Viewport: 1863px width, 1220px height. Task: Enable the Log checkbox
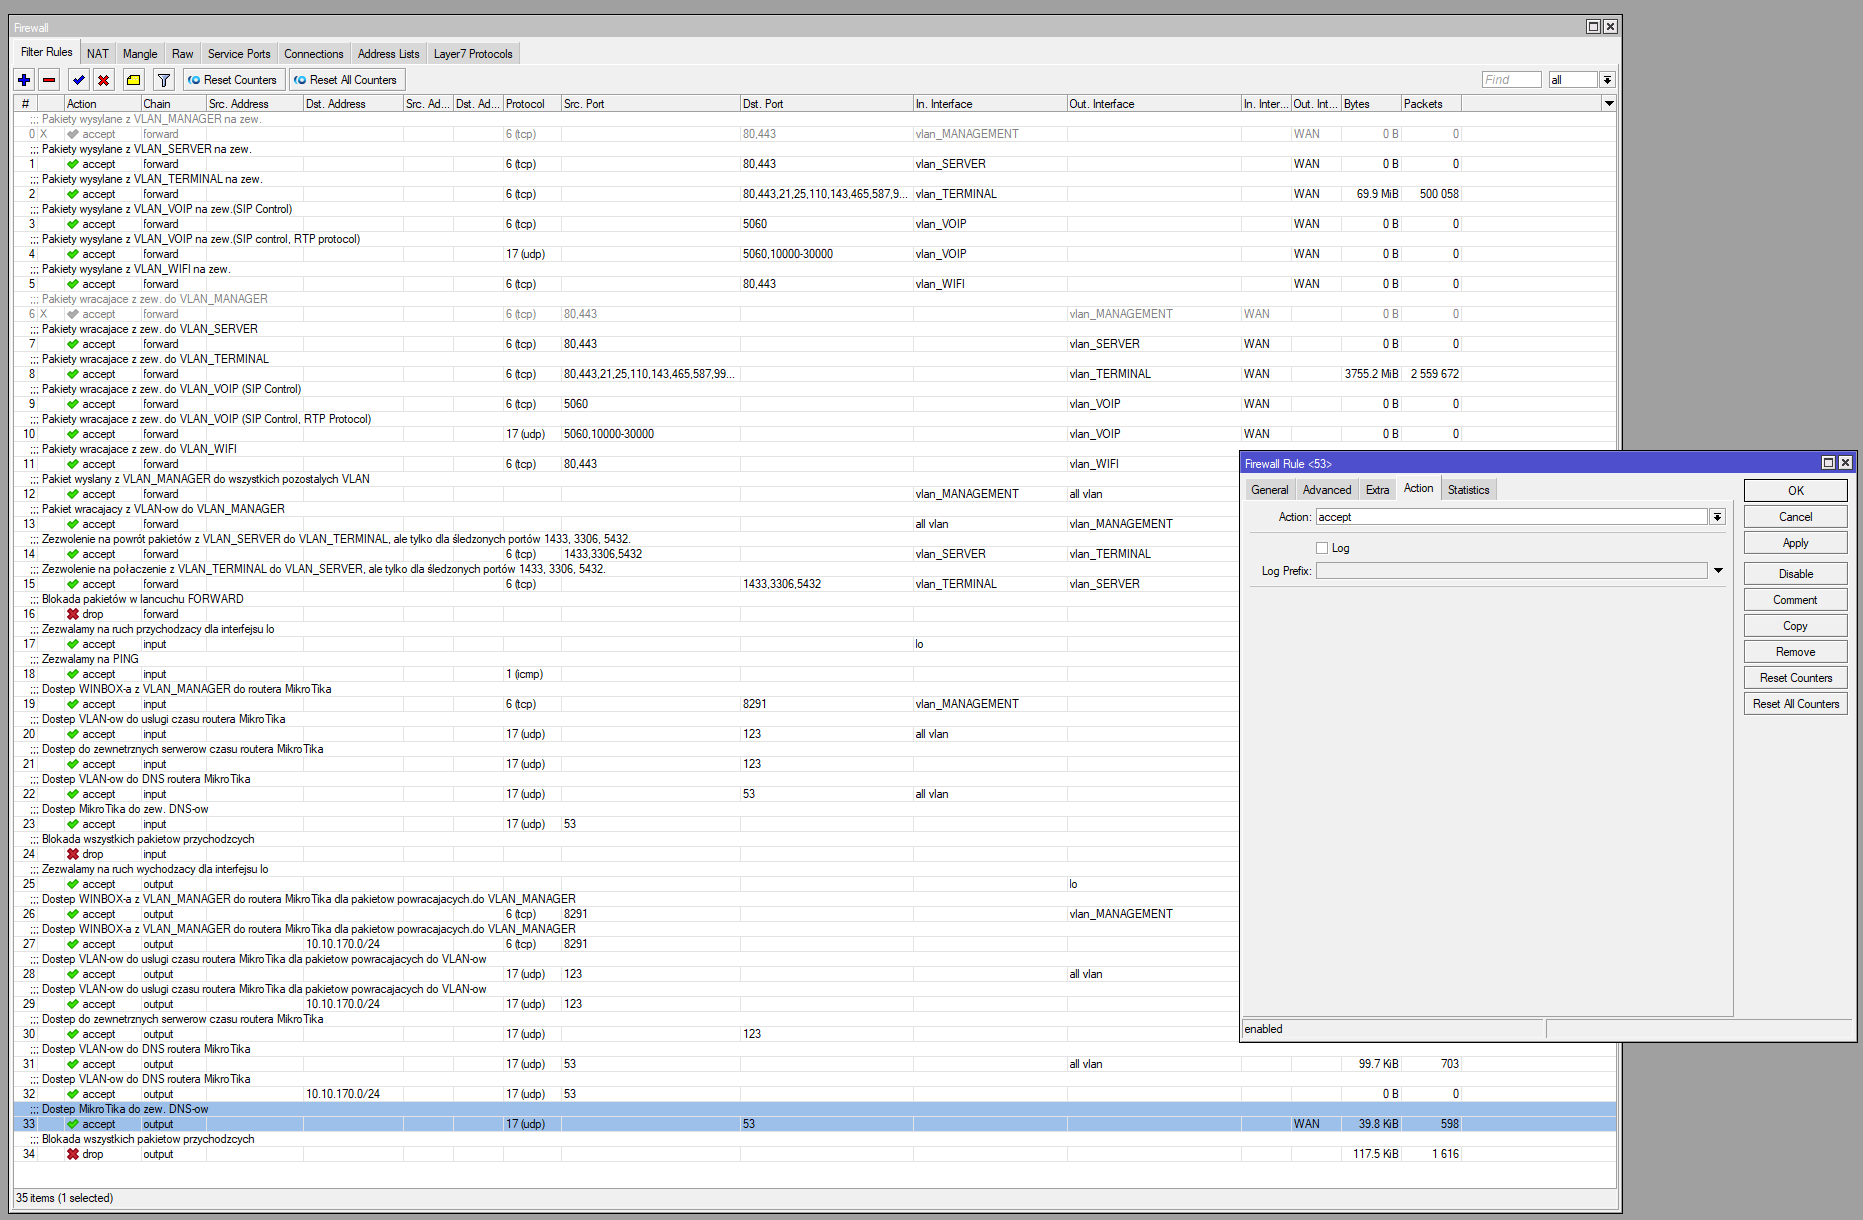pos(1322,548)
